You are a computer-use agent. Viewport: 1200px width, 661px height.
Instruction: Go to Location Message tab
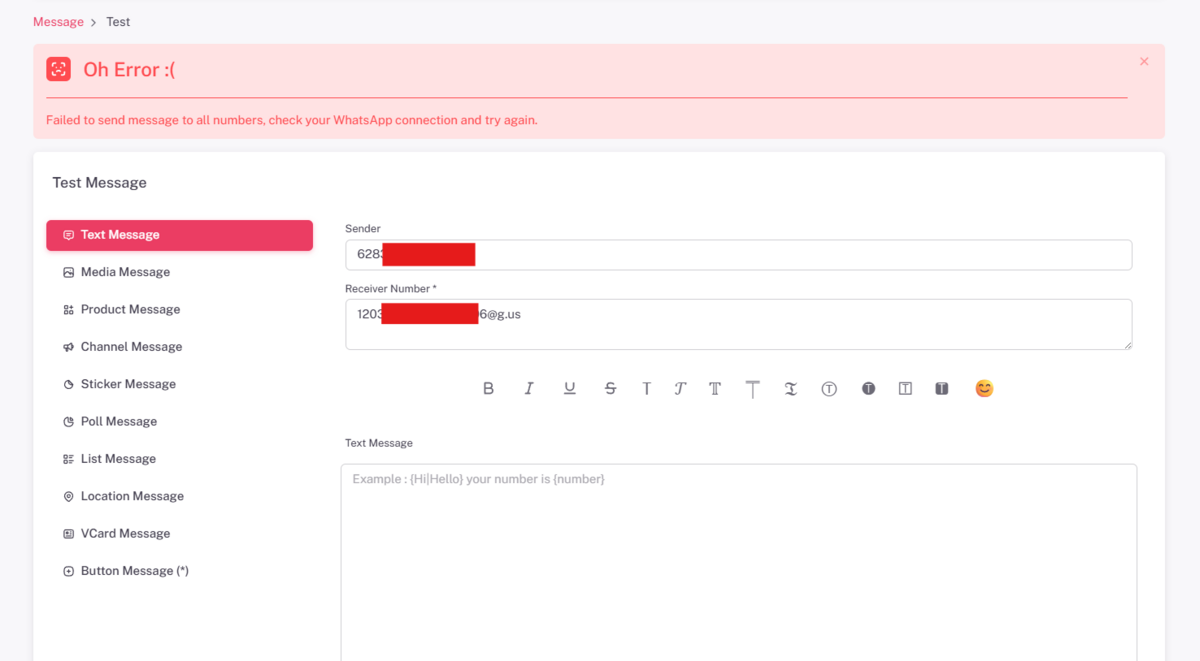(132, 496)
